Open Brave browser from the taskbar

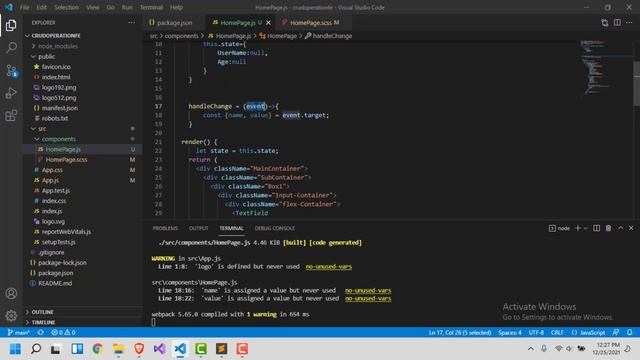click(139, 349)
